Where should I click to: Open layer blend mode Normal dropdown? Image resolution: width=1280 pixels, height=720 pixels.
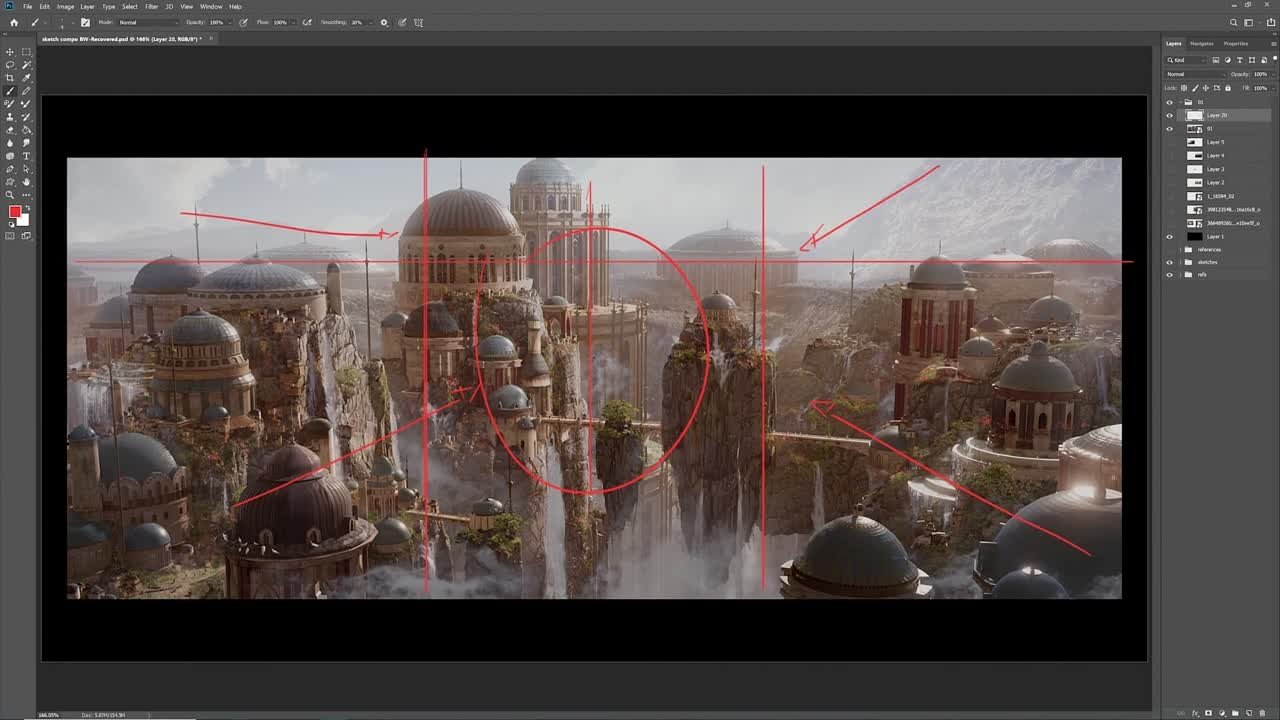[1195, 74]
